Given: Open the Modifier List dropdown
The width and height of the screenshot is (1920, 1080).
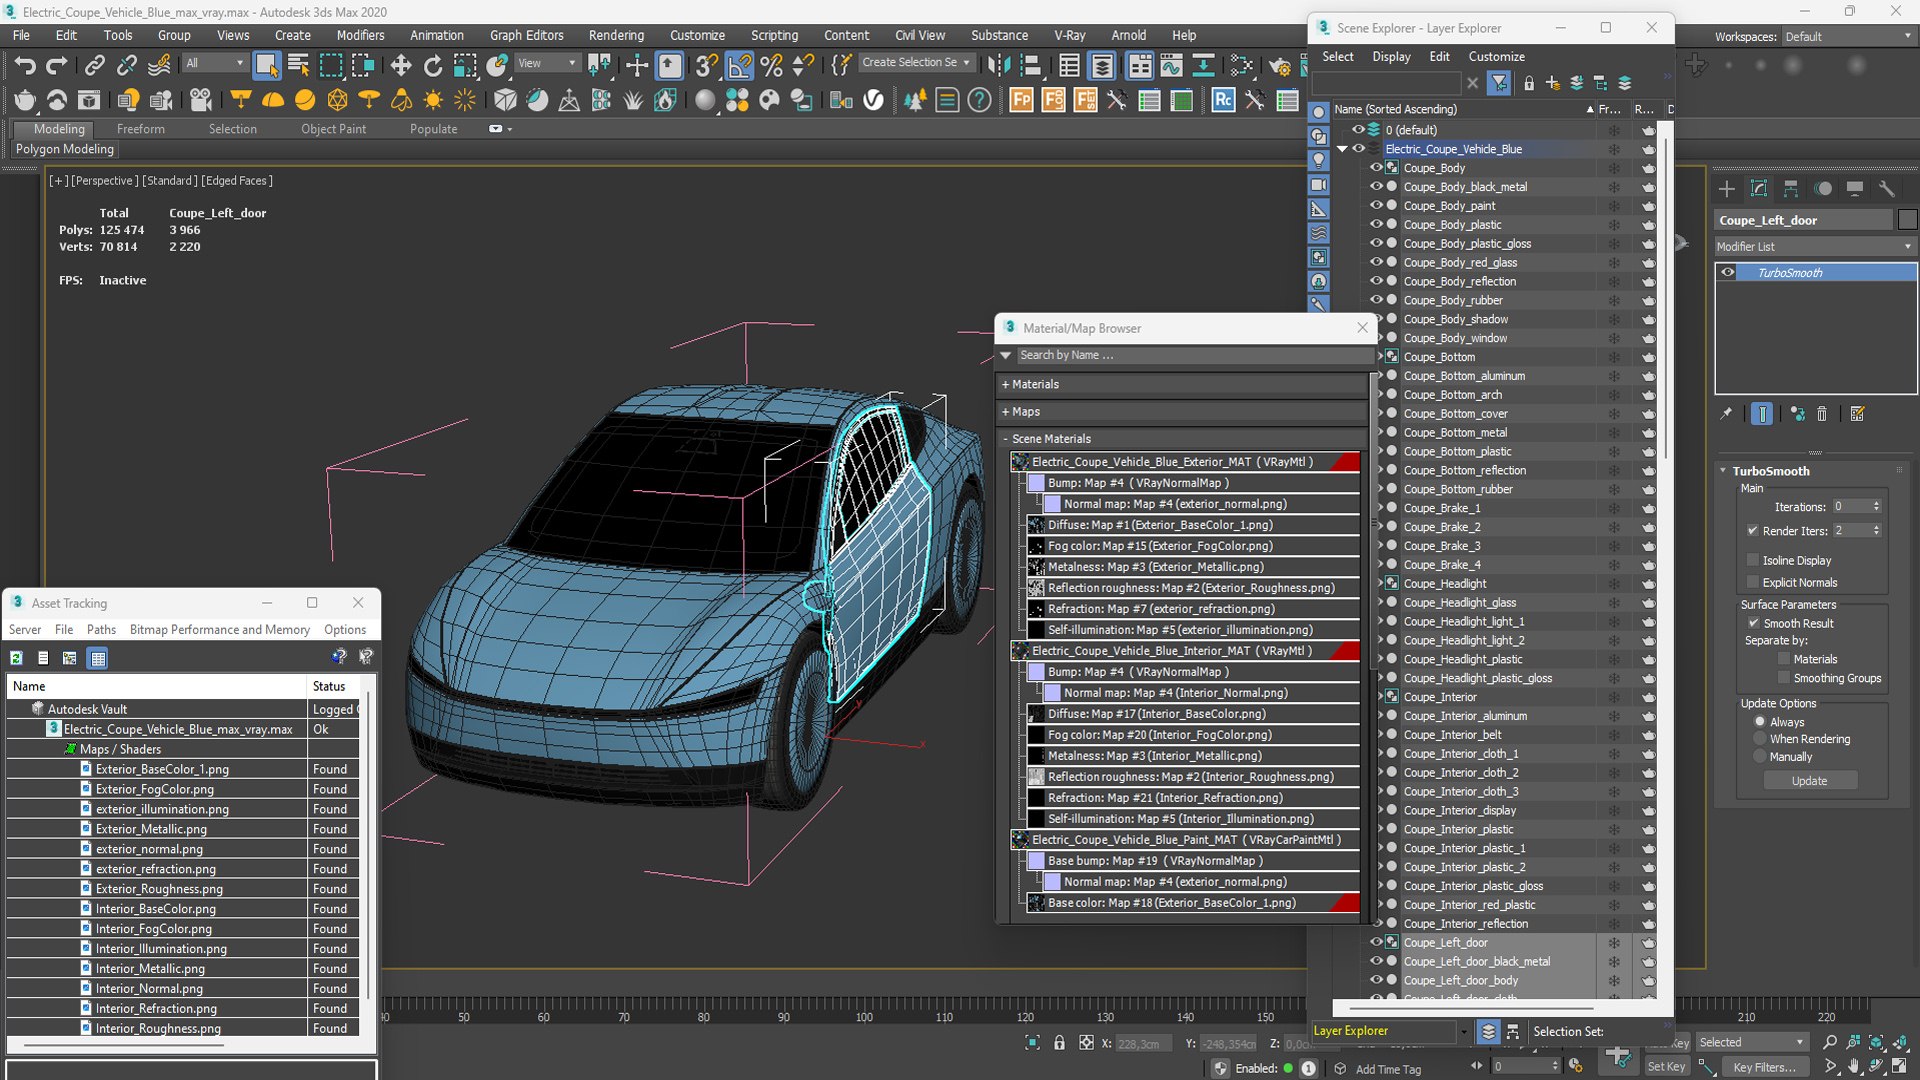Looking at the screenshot, I should point(1814,246).
